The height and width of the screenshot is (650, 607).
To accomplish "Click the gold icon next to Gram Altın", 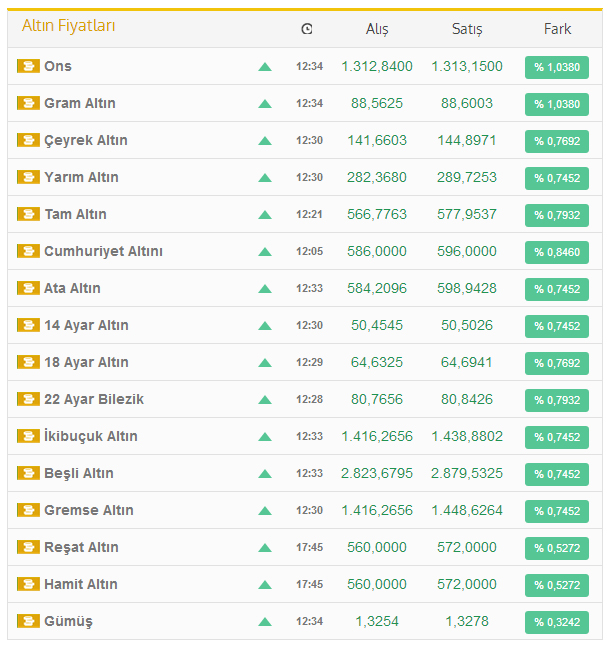I will pos(28,103).
